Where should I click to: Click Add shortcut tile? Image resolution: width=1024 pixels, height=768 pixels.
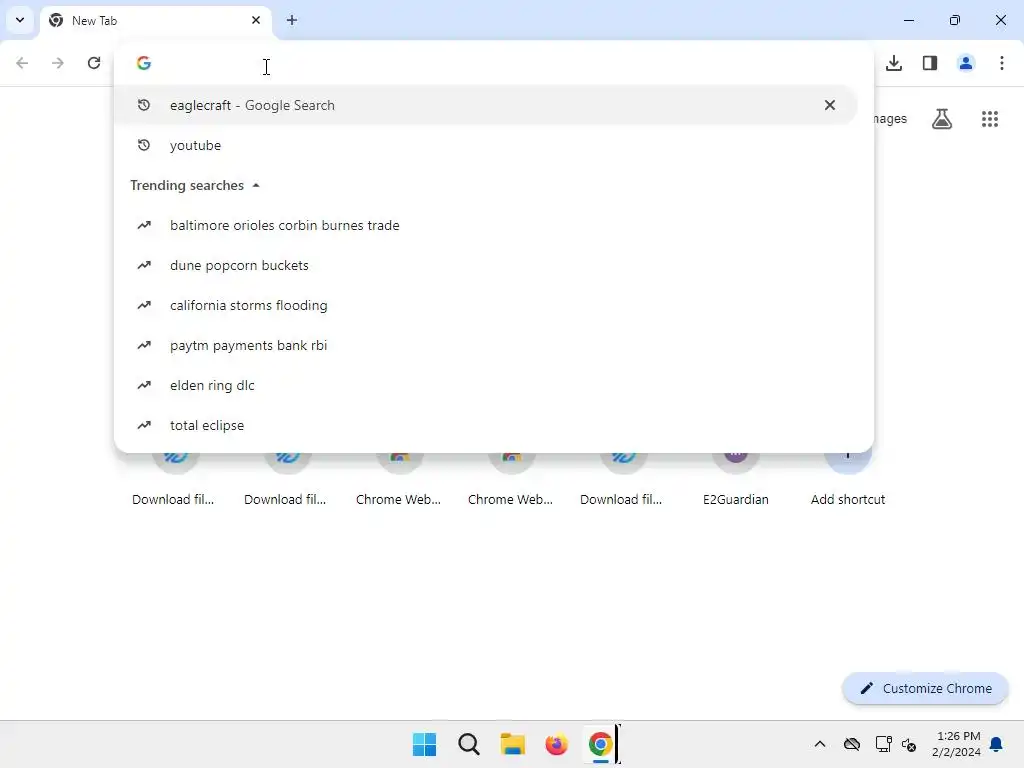pos(848,480)
